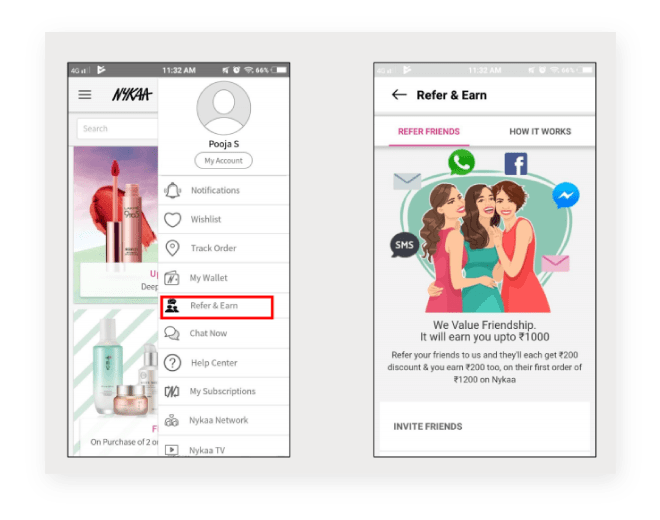Tap the WhatsApp icon in illustration

pyautogui.click(x=461, y=162)
